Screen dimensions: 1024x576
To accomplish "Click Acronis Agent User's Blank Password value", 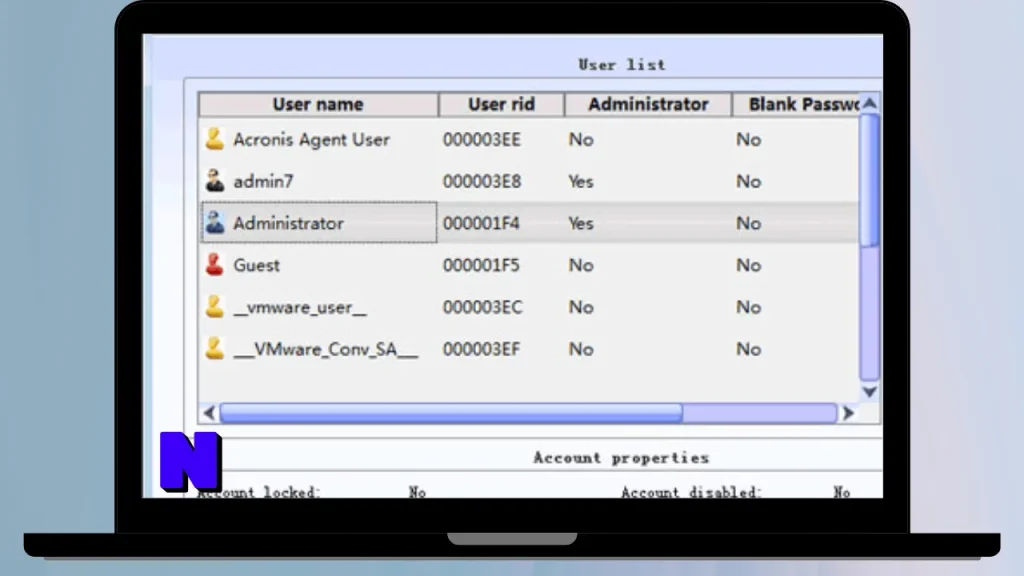I will tap(748, 140).
